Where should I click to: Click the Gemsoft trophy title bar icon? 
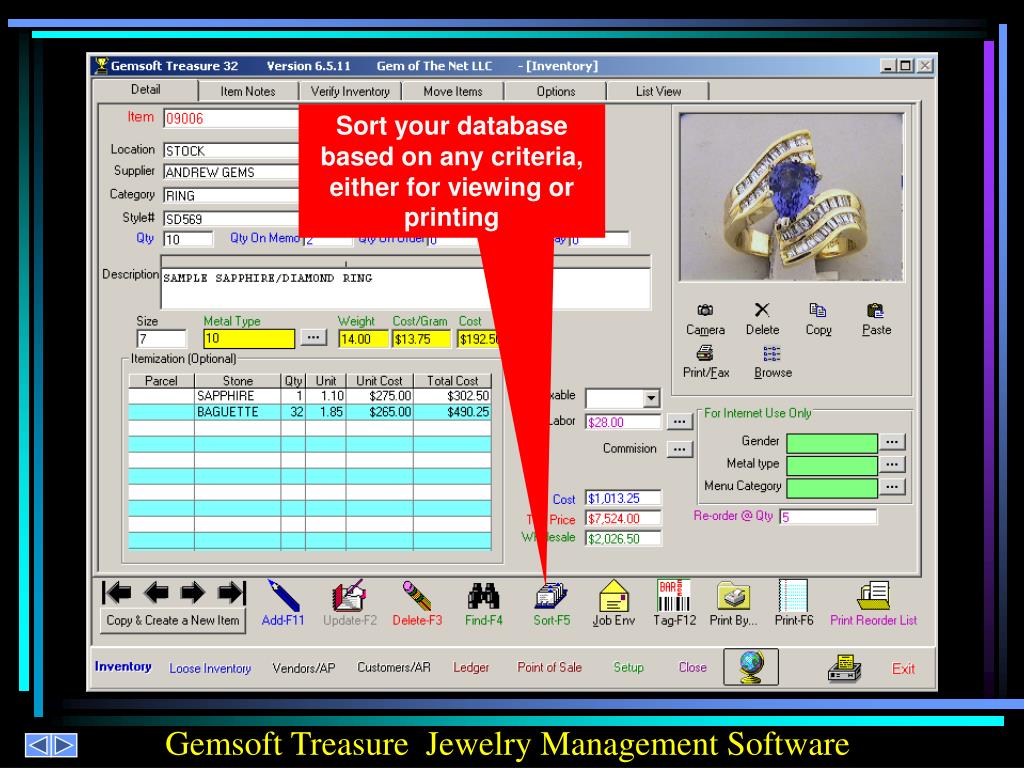(x=101, y=65)
